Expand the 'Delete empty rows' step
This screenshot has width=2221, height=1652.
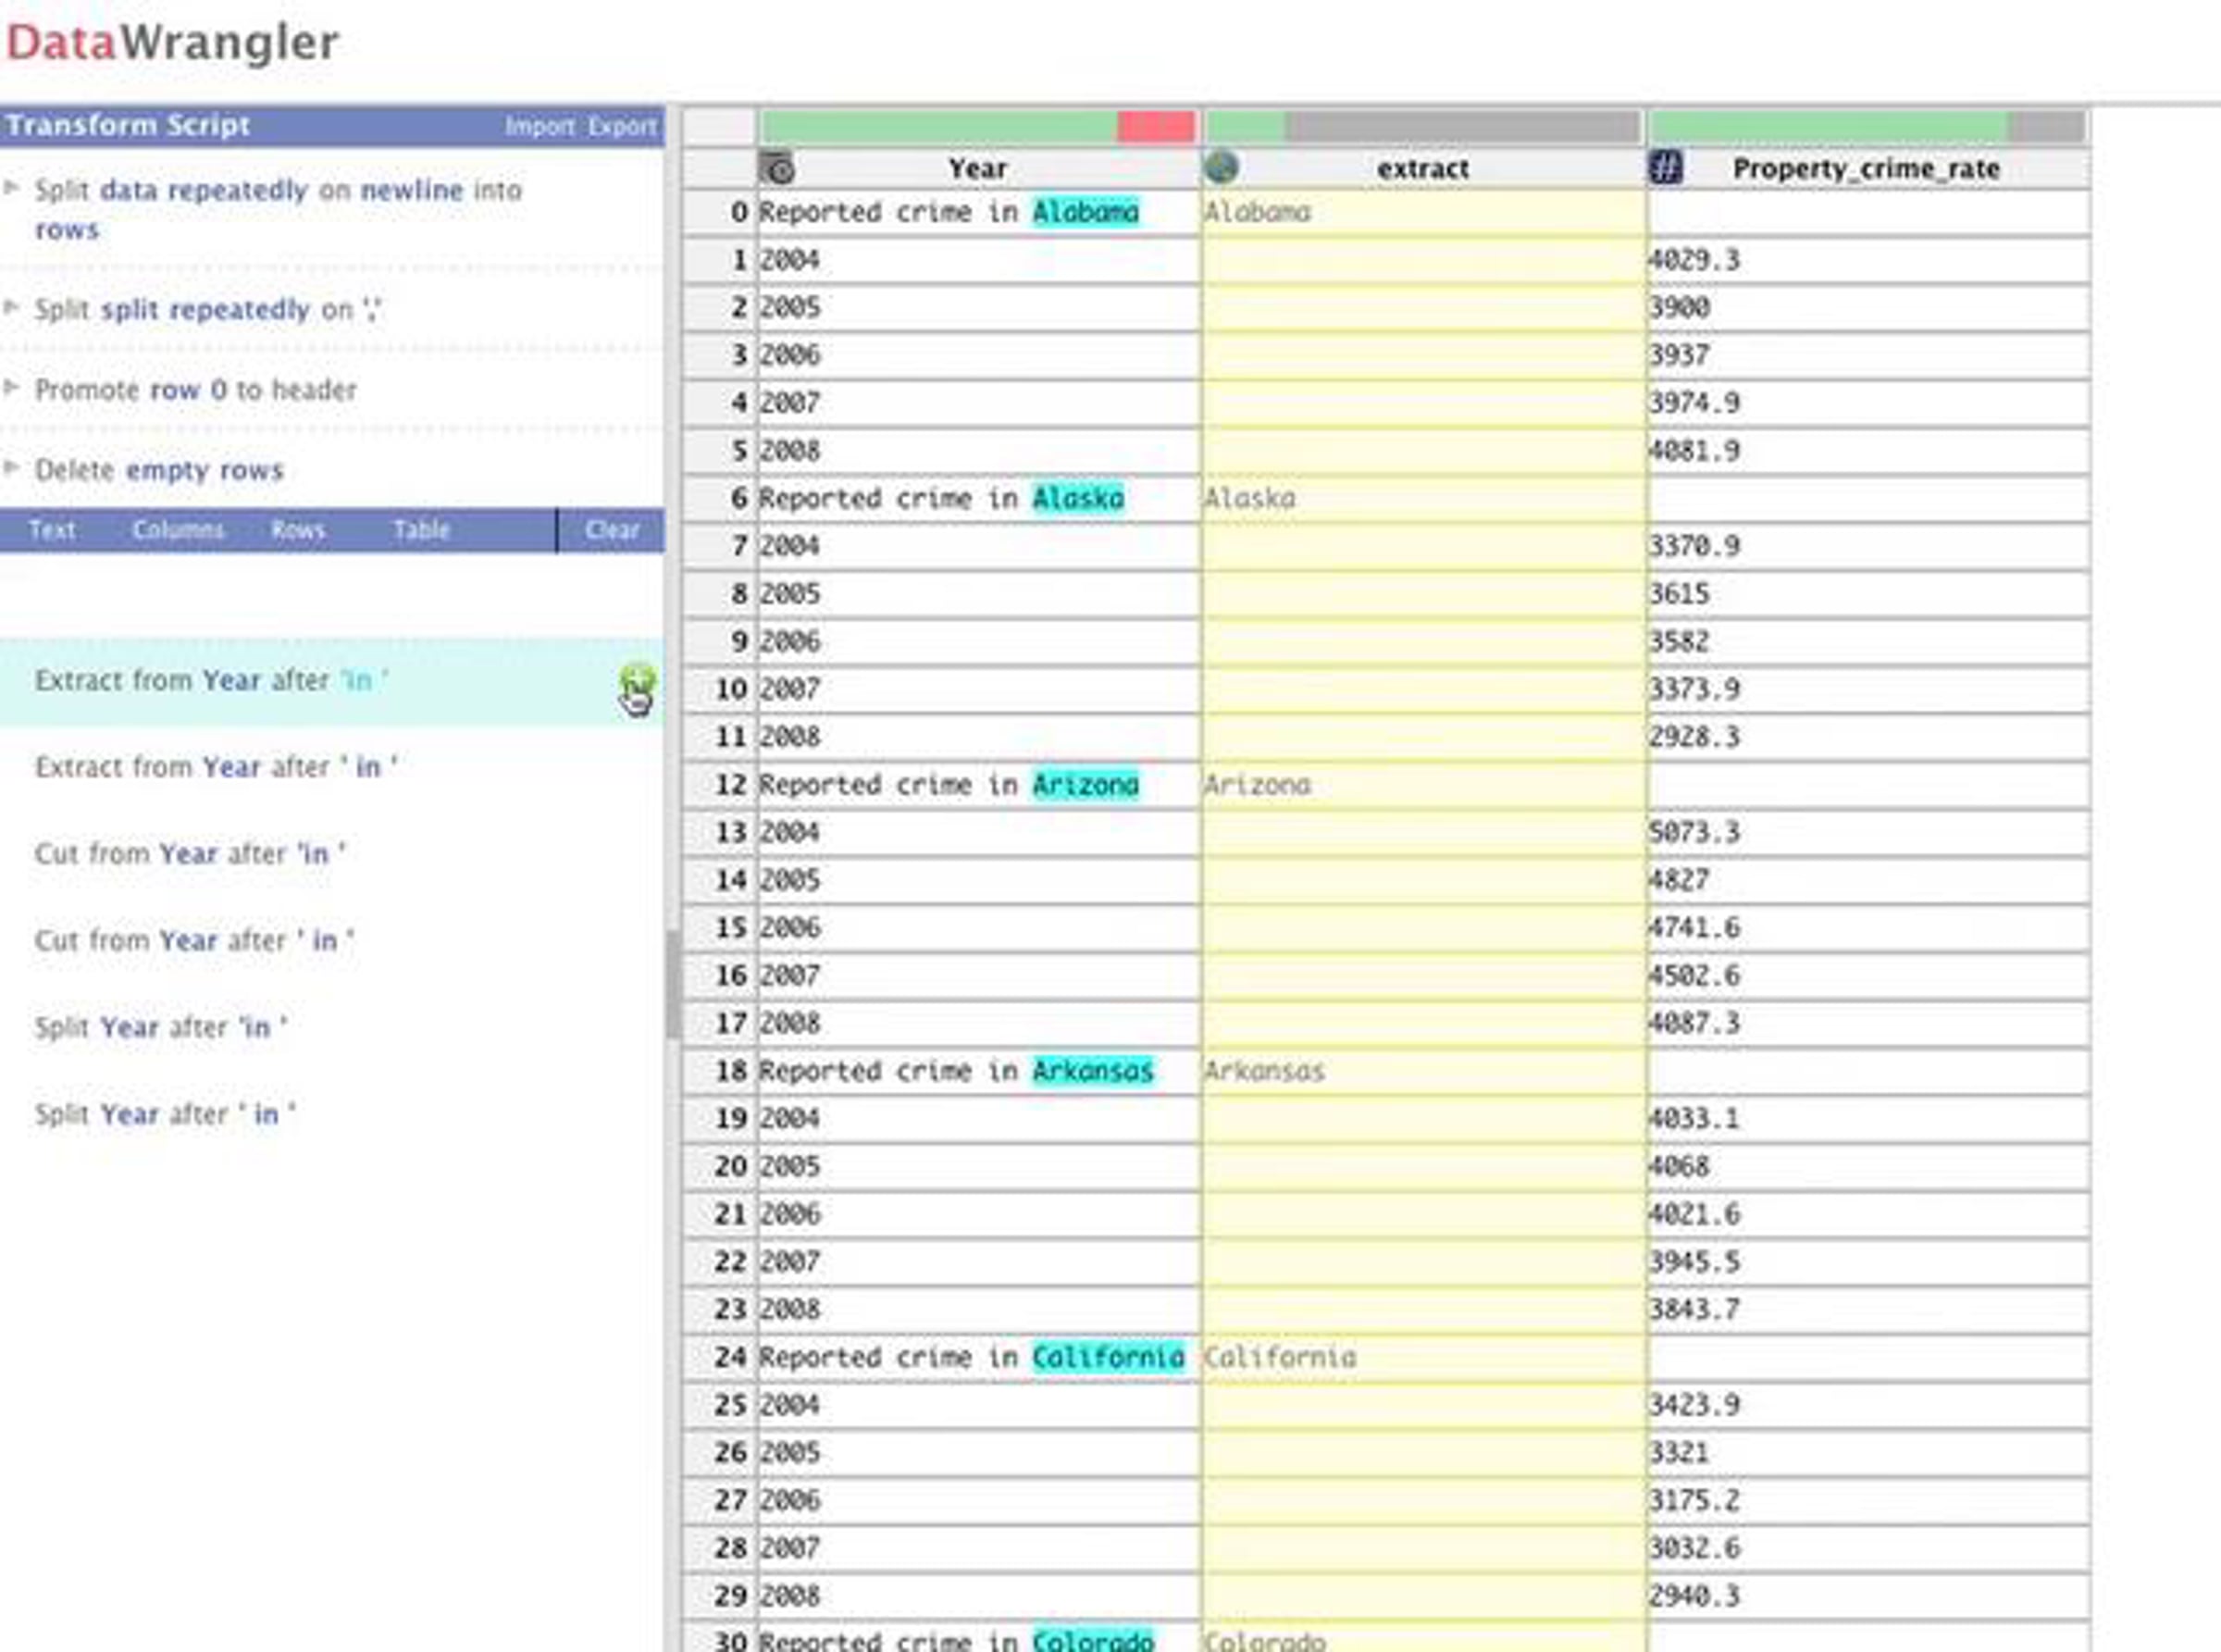(12, 467)
